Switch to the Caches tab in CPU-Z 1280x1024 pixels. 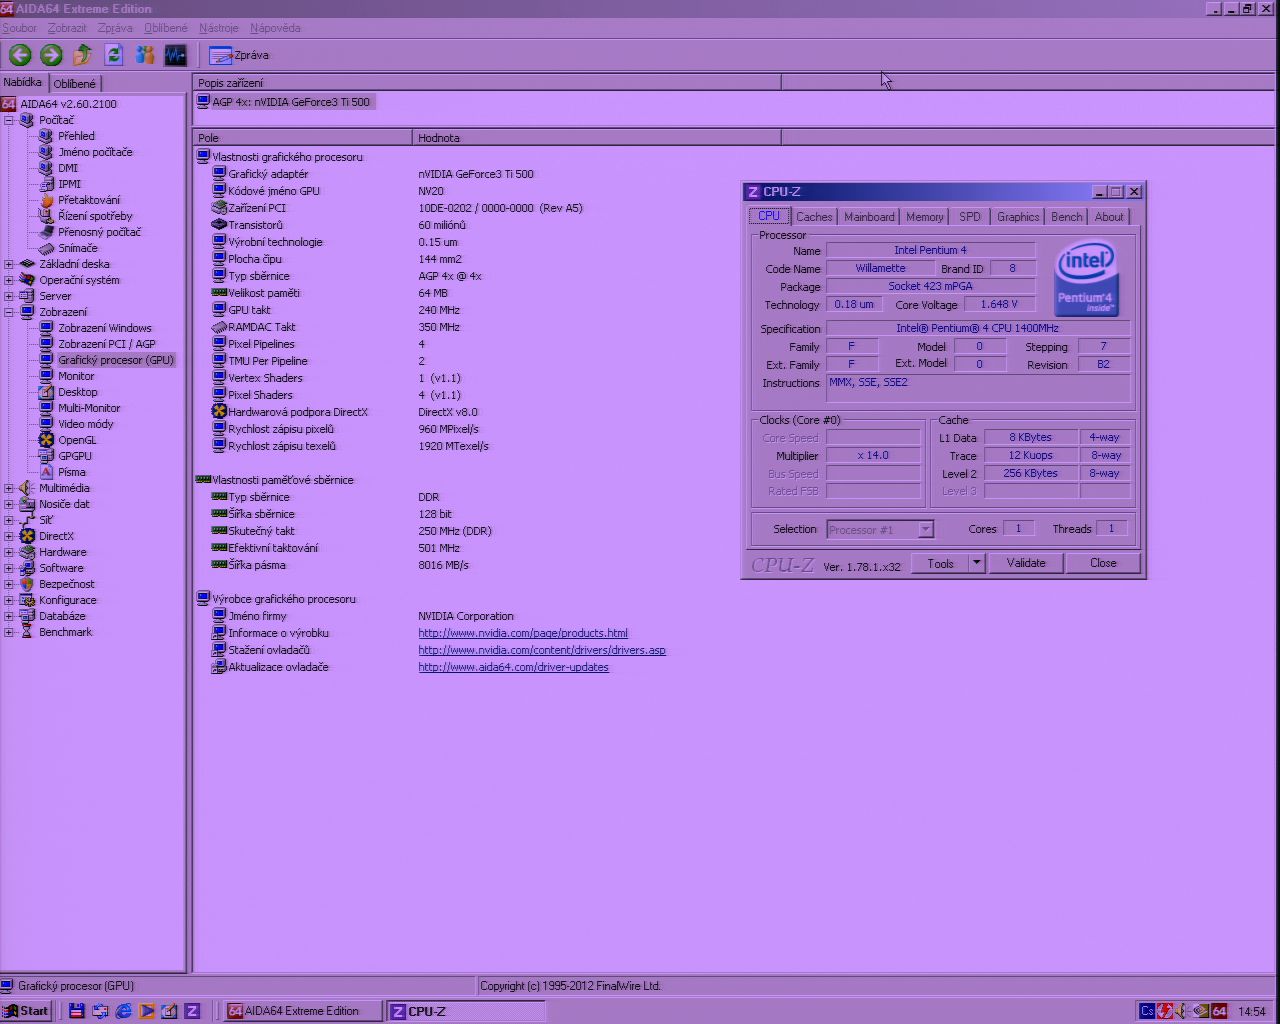814,217
